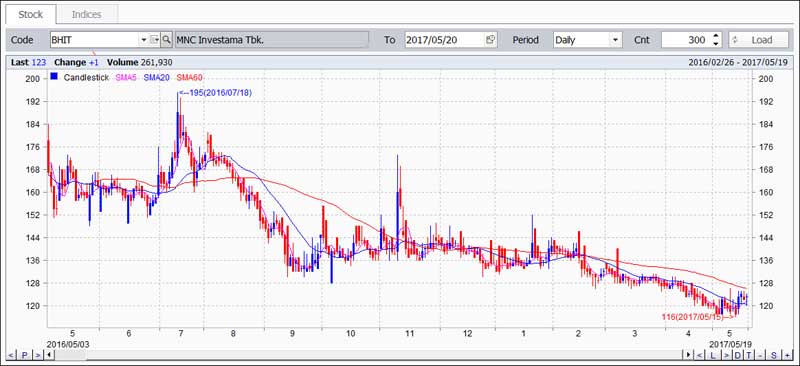The height and width of the screenshot is (366, 800).
Task: Click the Candlestick legend blue marker
Action: coord(54,77)
